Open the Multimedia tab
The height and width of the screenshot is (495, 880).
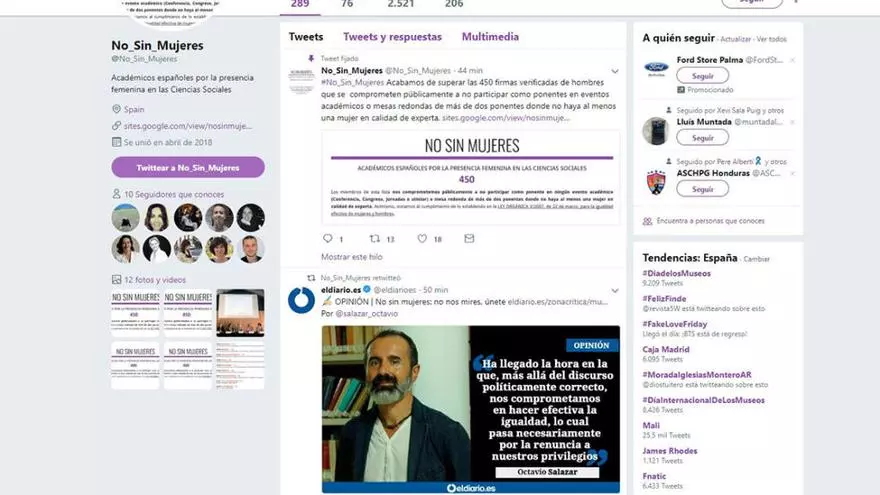(x=490, y=37)
